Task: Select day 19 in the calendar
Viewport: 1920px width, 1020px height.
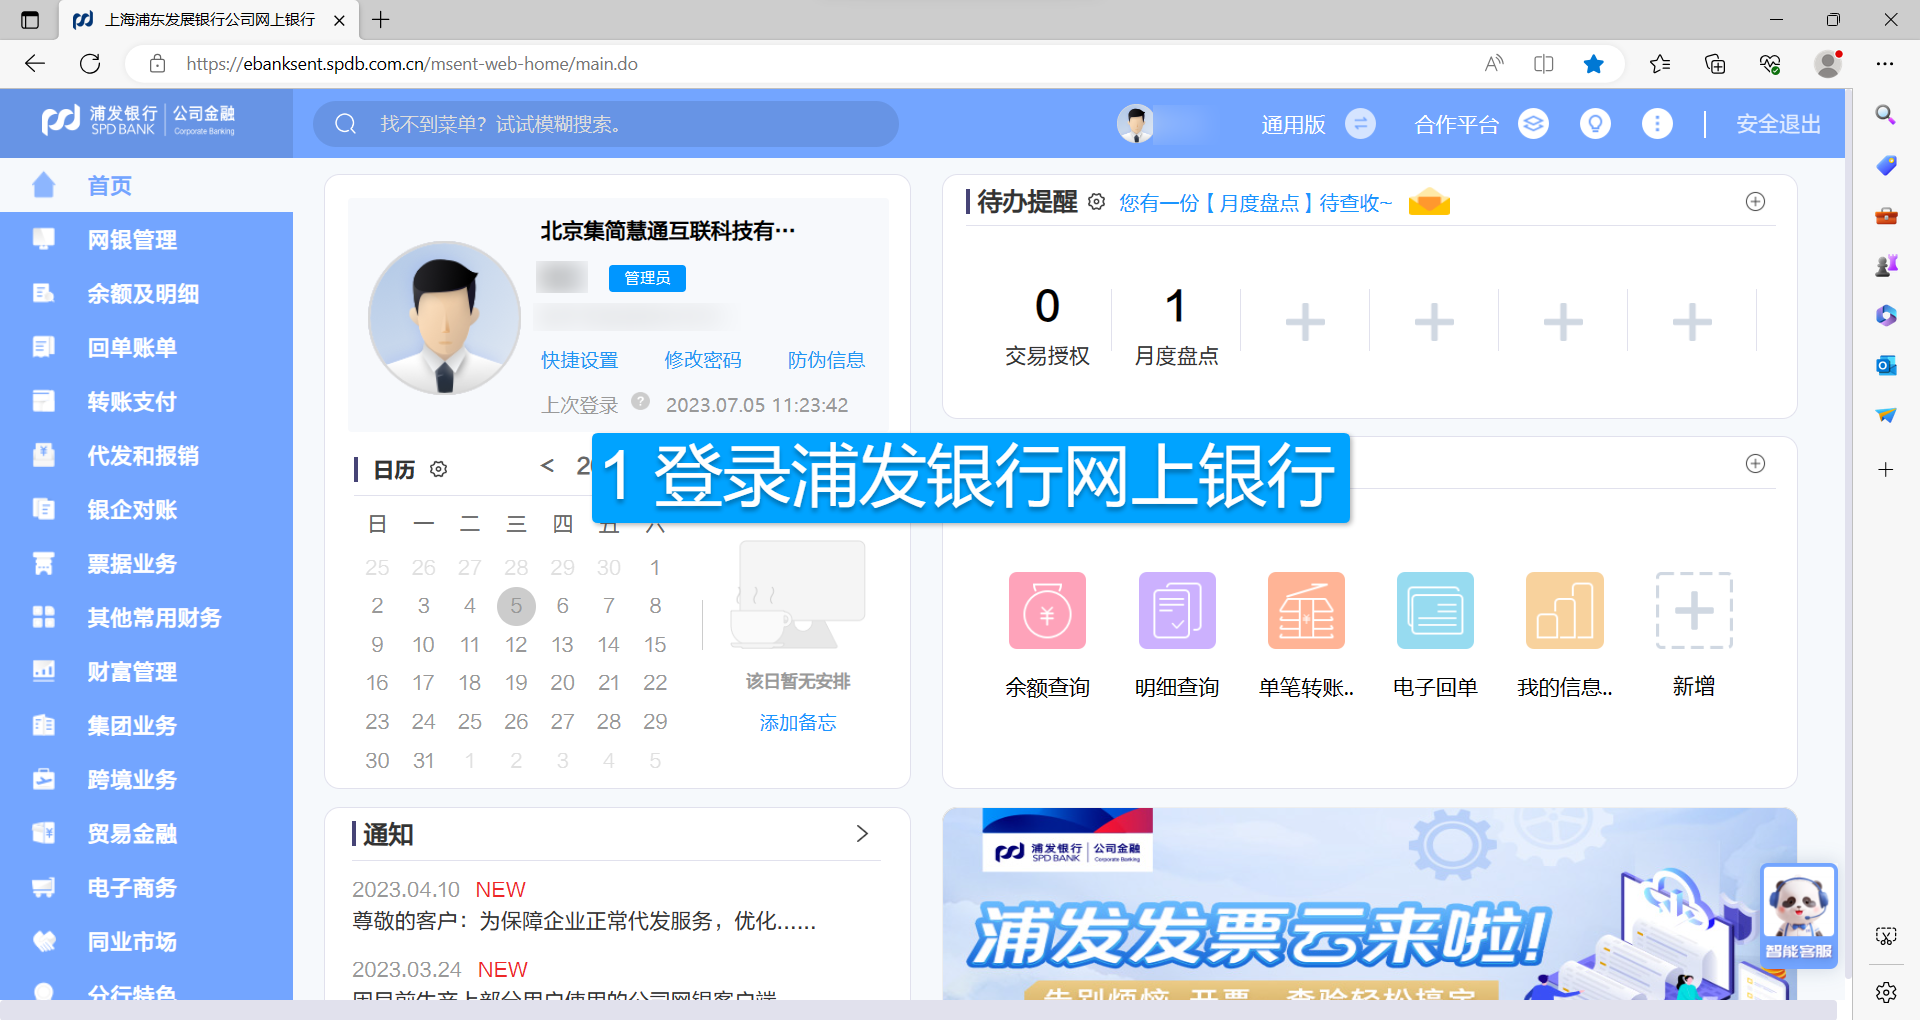Action: (516, 683)
